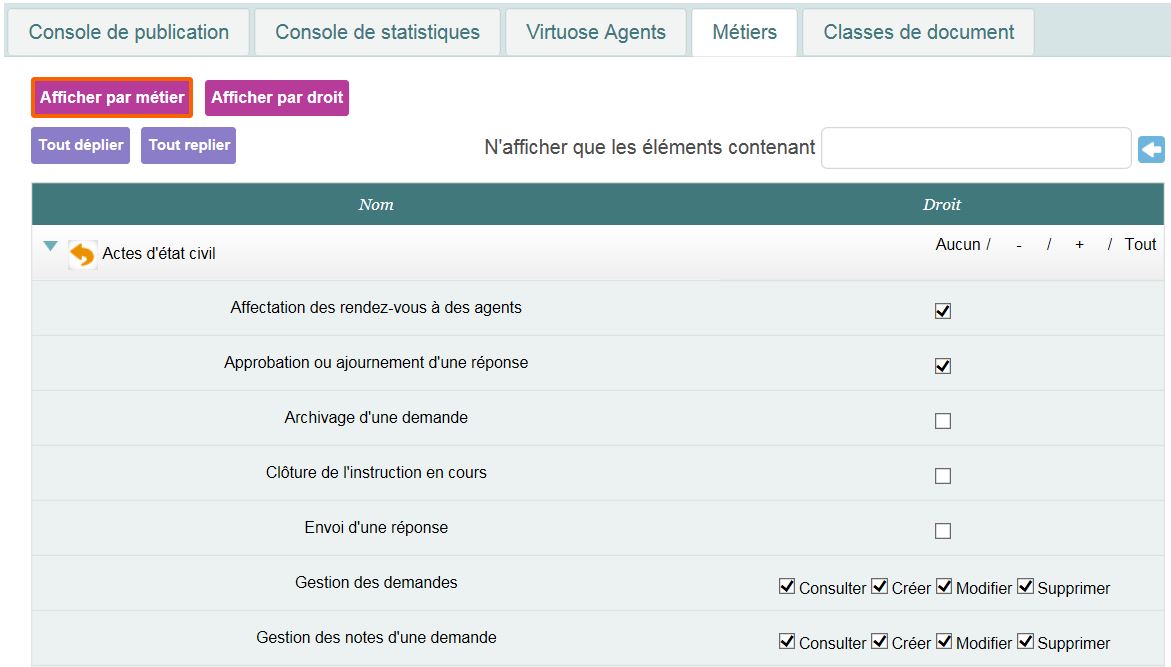Enable Archivage d'une demande checkbox
Viewport: 1171px width, 667px height.
pos(942,421)
